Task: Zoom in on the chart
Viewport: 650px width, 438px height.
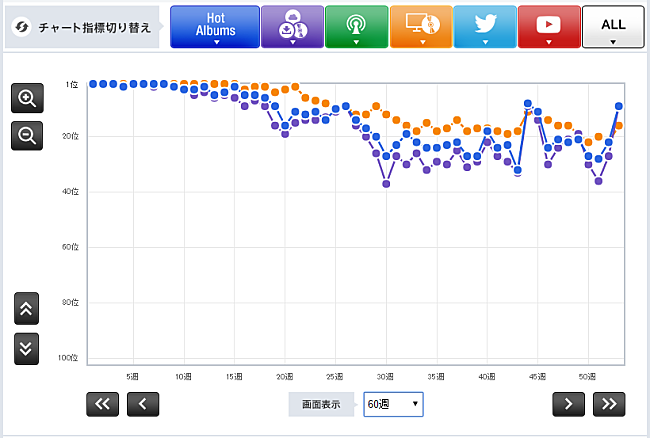Action: (27, 98)
